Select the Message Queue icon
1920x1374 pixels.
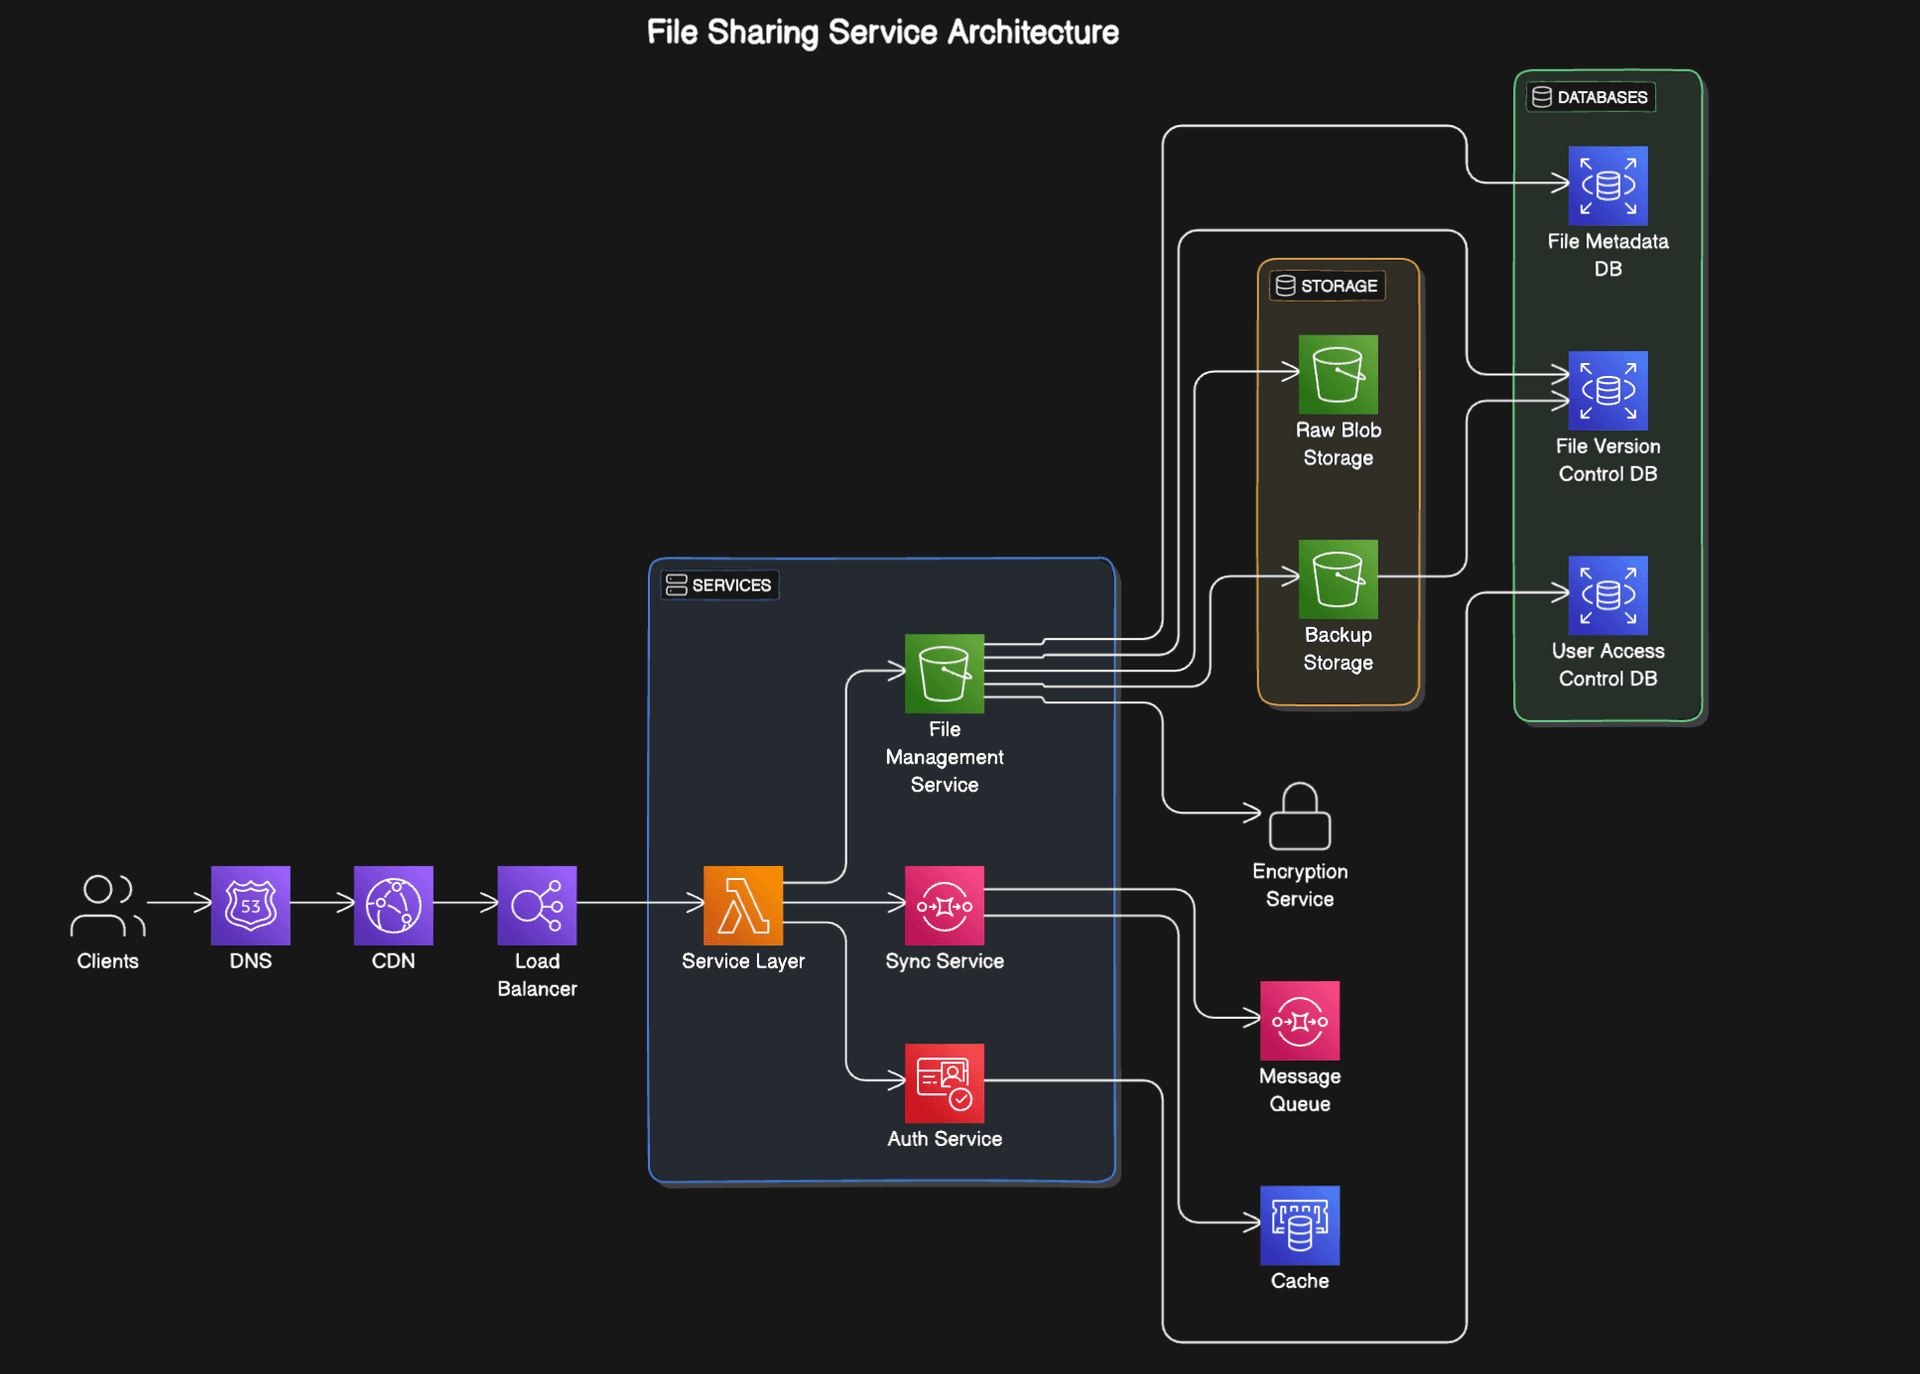tap(1299, 1020)
